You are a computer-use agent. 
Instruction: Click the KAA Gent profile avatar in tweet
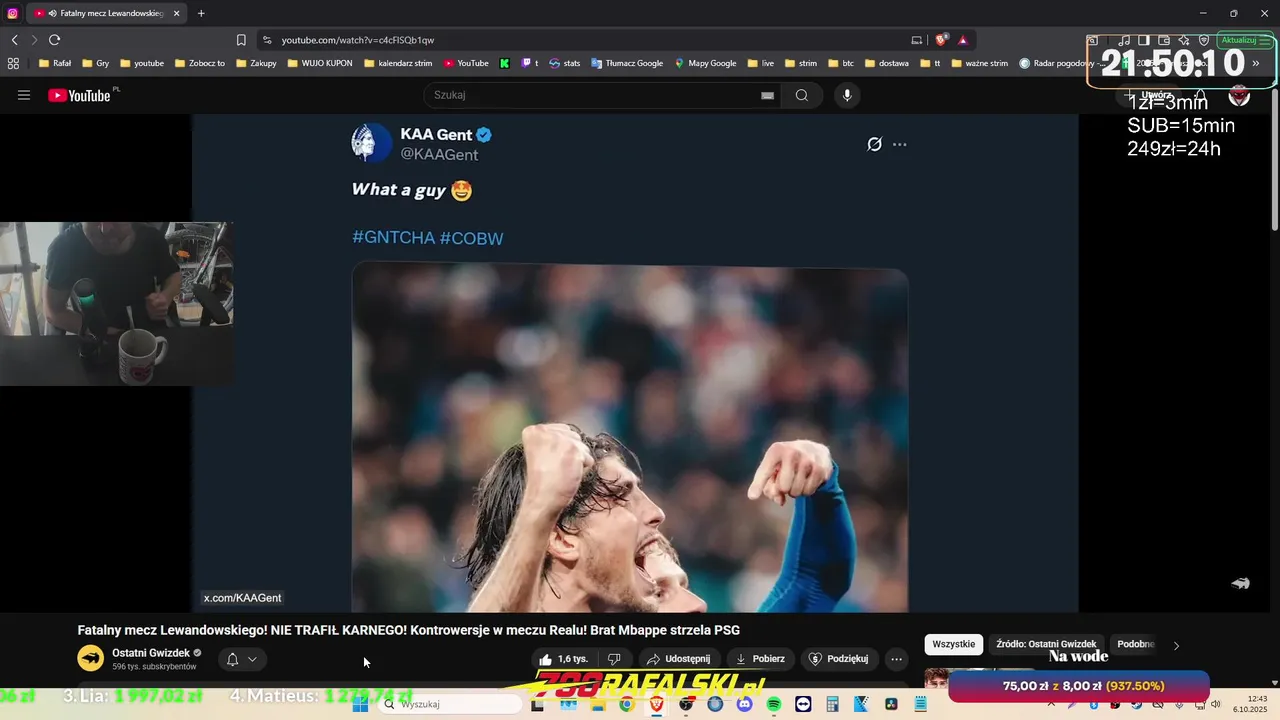(x=370, y=143)
